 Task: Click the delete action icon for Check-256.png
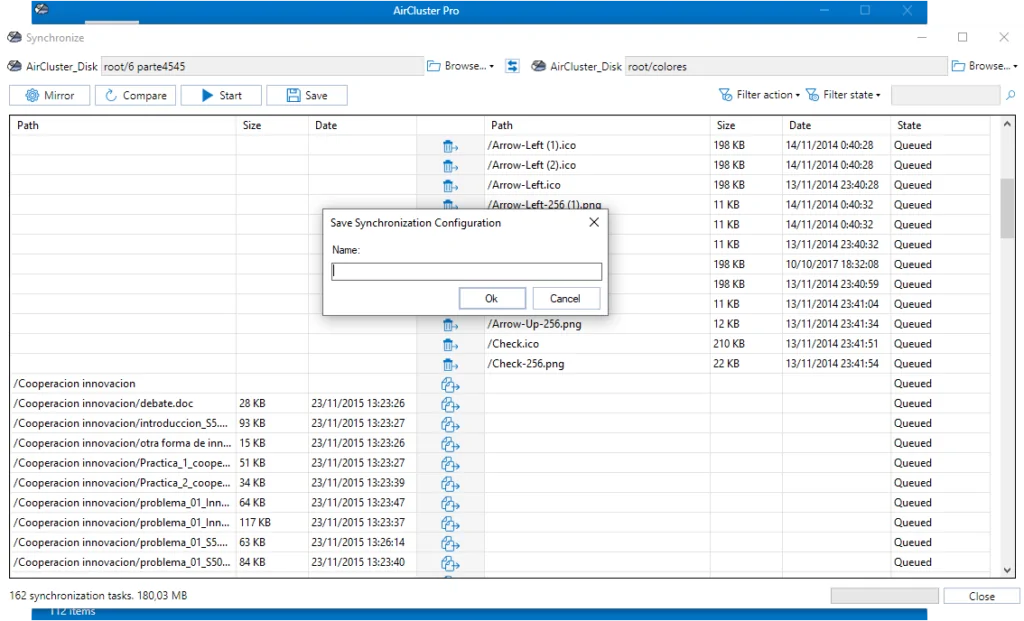click(450, 364)
